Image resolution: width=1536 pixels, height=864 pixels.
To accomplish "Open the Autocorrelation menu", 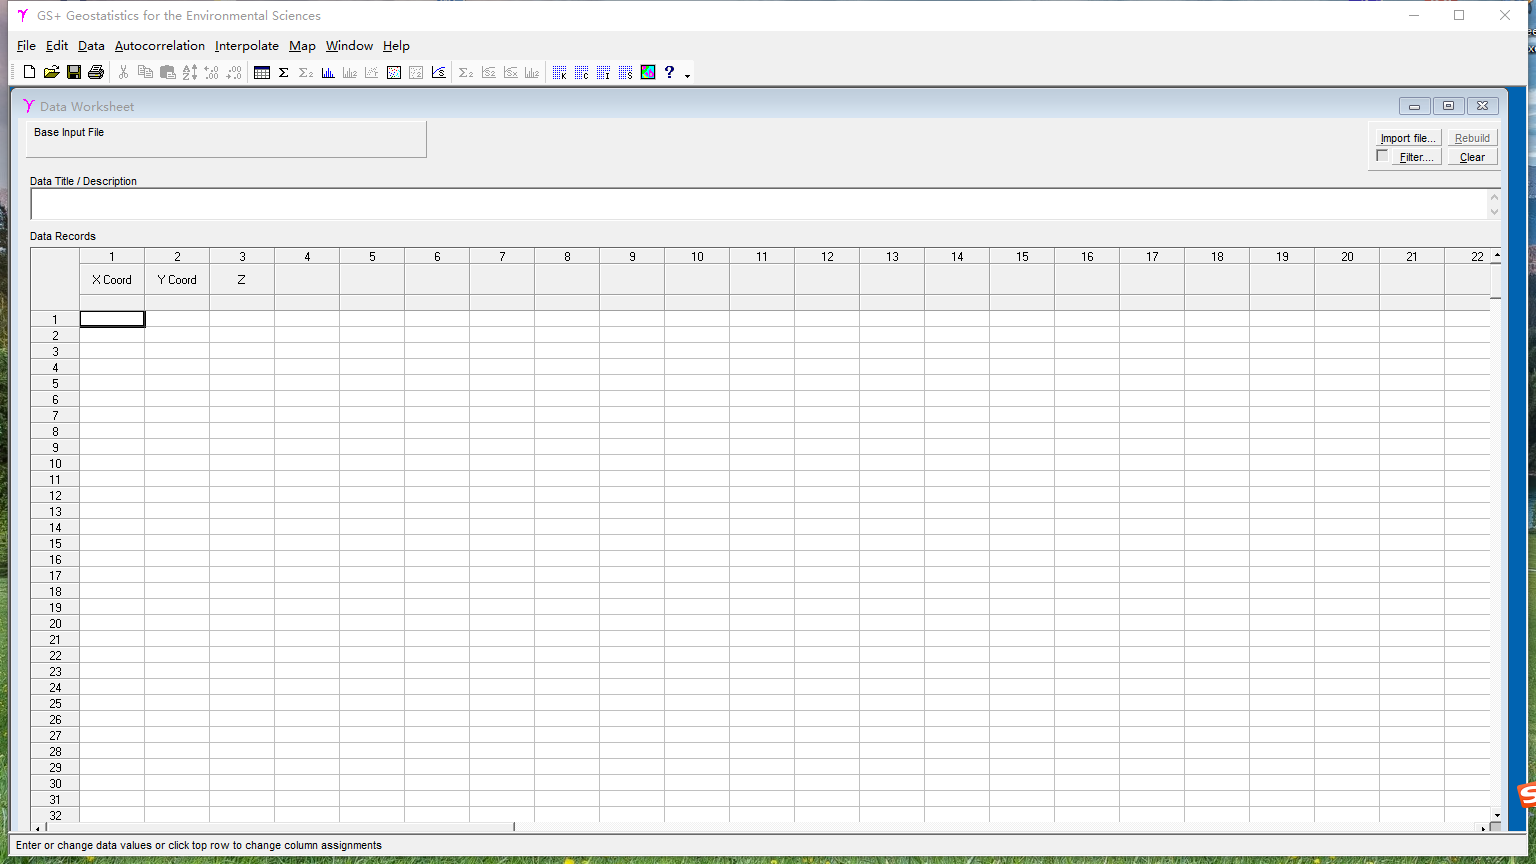I will coord(159,46).
